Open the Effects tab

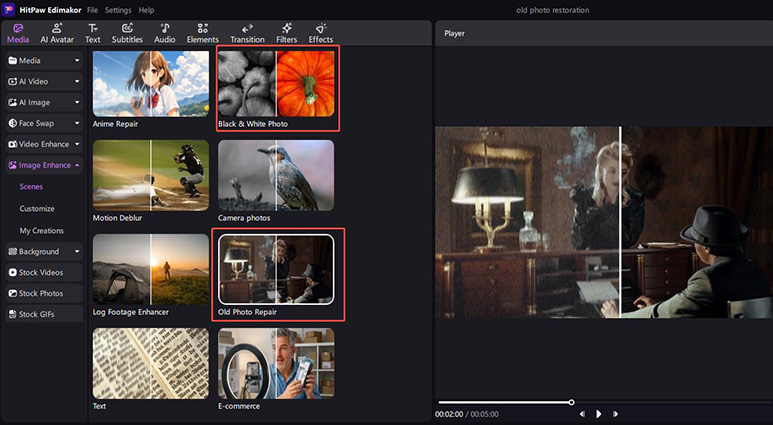coord(321,34)
